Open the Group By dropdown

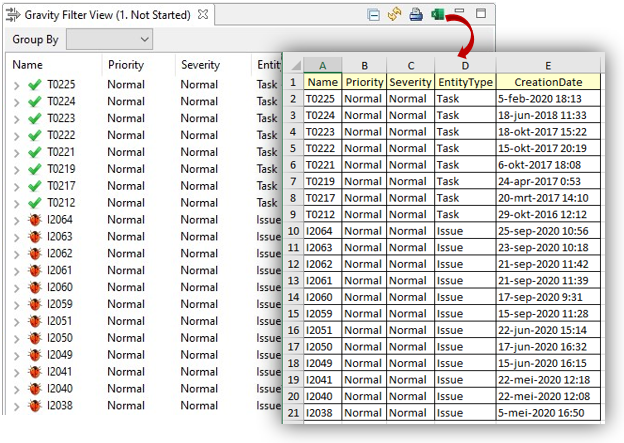(x=109, y=39)
